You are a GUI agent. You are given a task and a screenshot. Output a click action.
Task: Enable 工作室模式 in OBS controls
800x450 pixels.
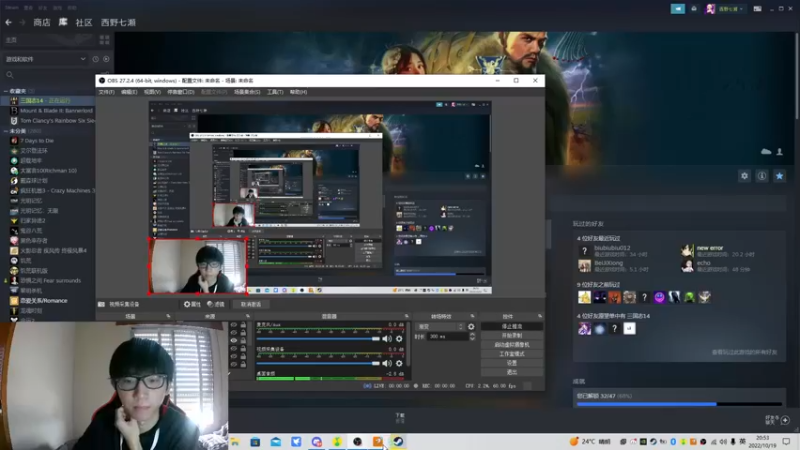512,354
